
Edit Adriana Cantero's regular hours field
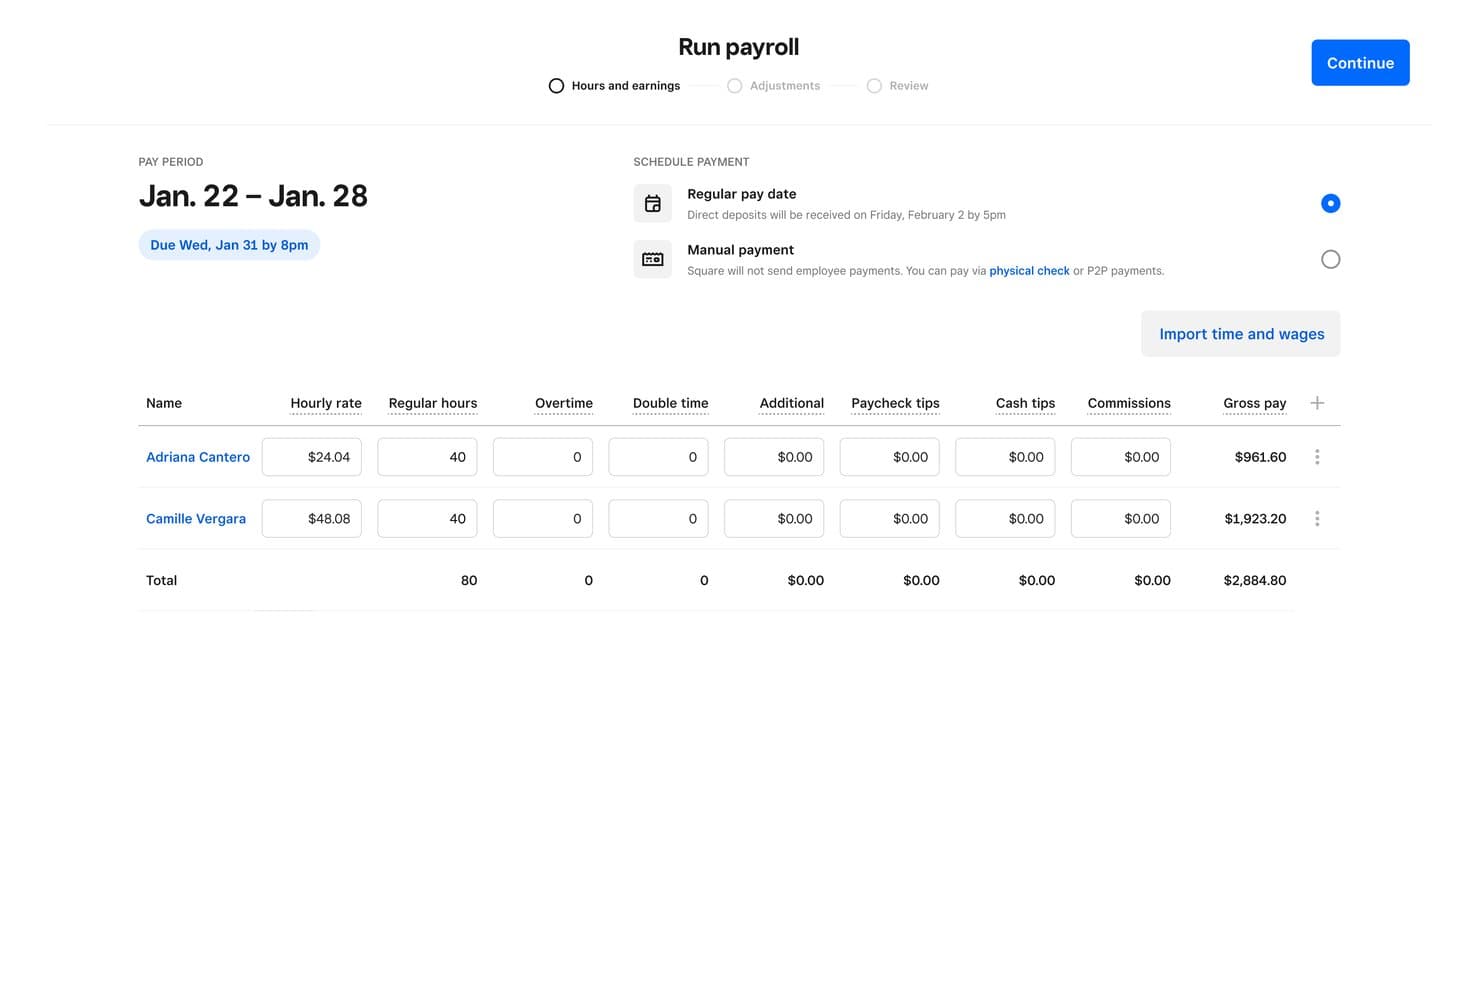pyautogui.click(x=427, y=457)
